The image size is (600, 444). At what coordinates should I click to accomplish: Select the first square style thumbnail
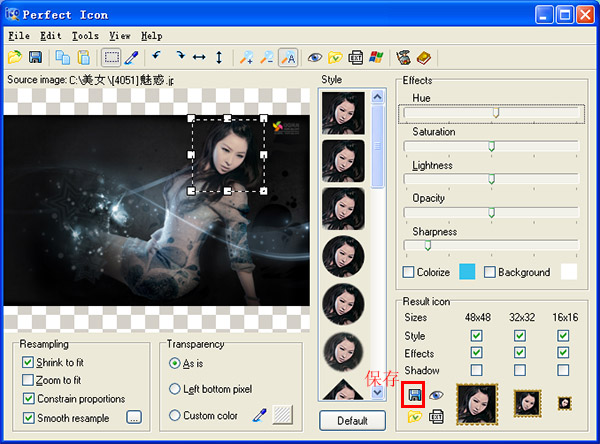tap(343, 113)
